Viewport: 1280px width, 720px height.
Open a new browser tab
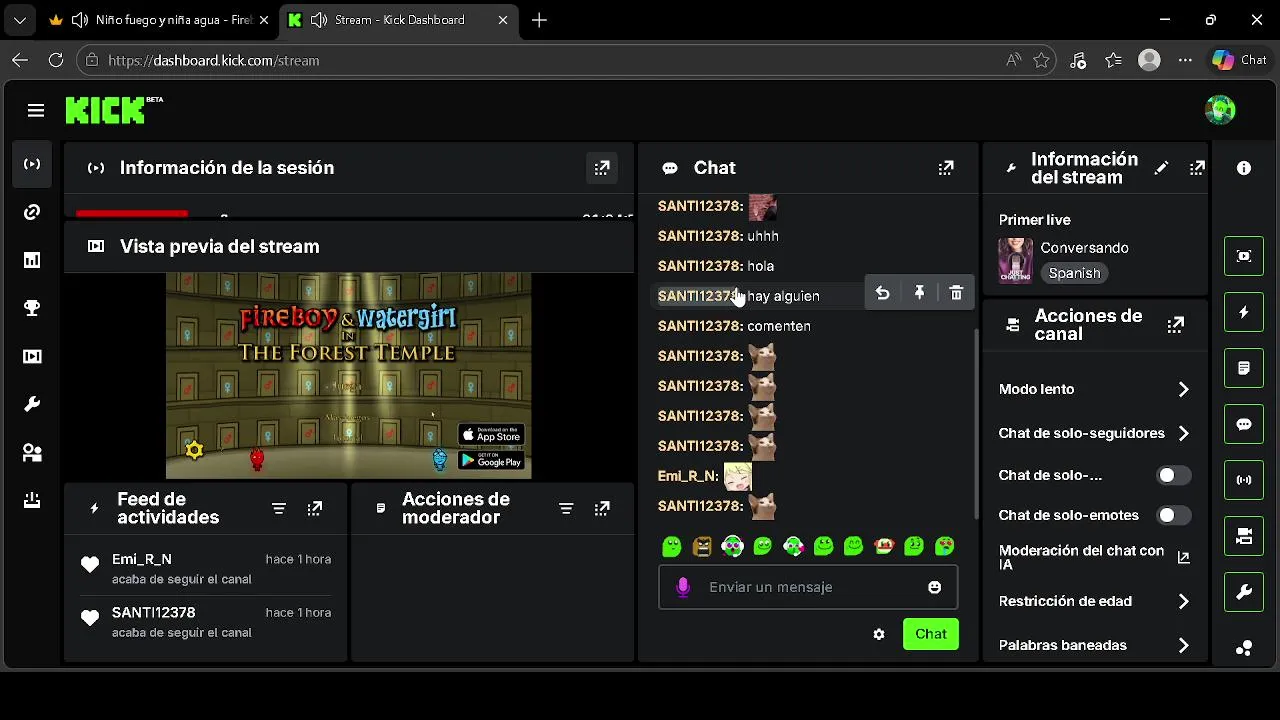(x=539, y=20)
